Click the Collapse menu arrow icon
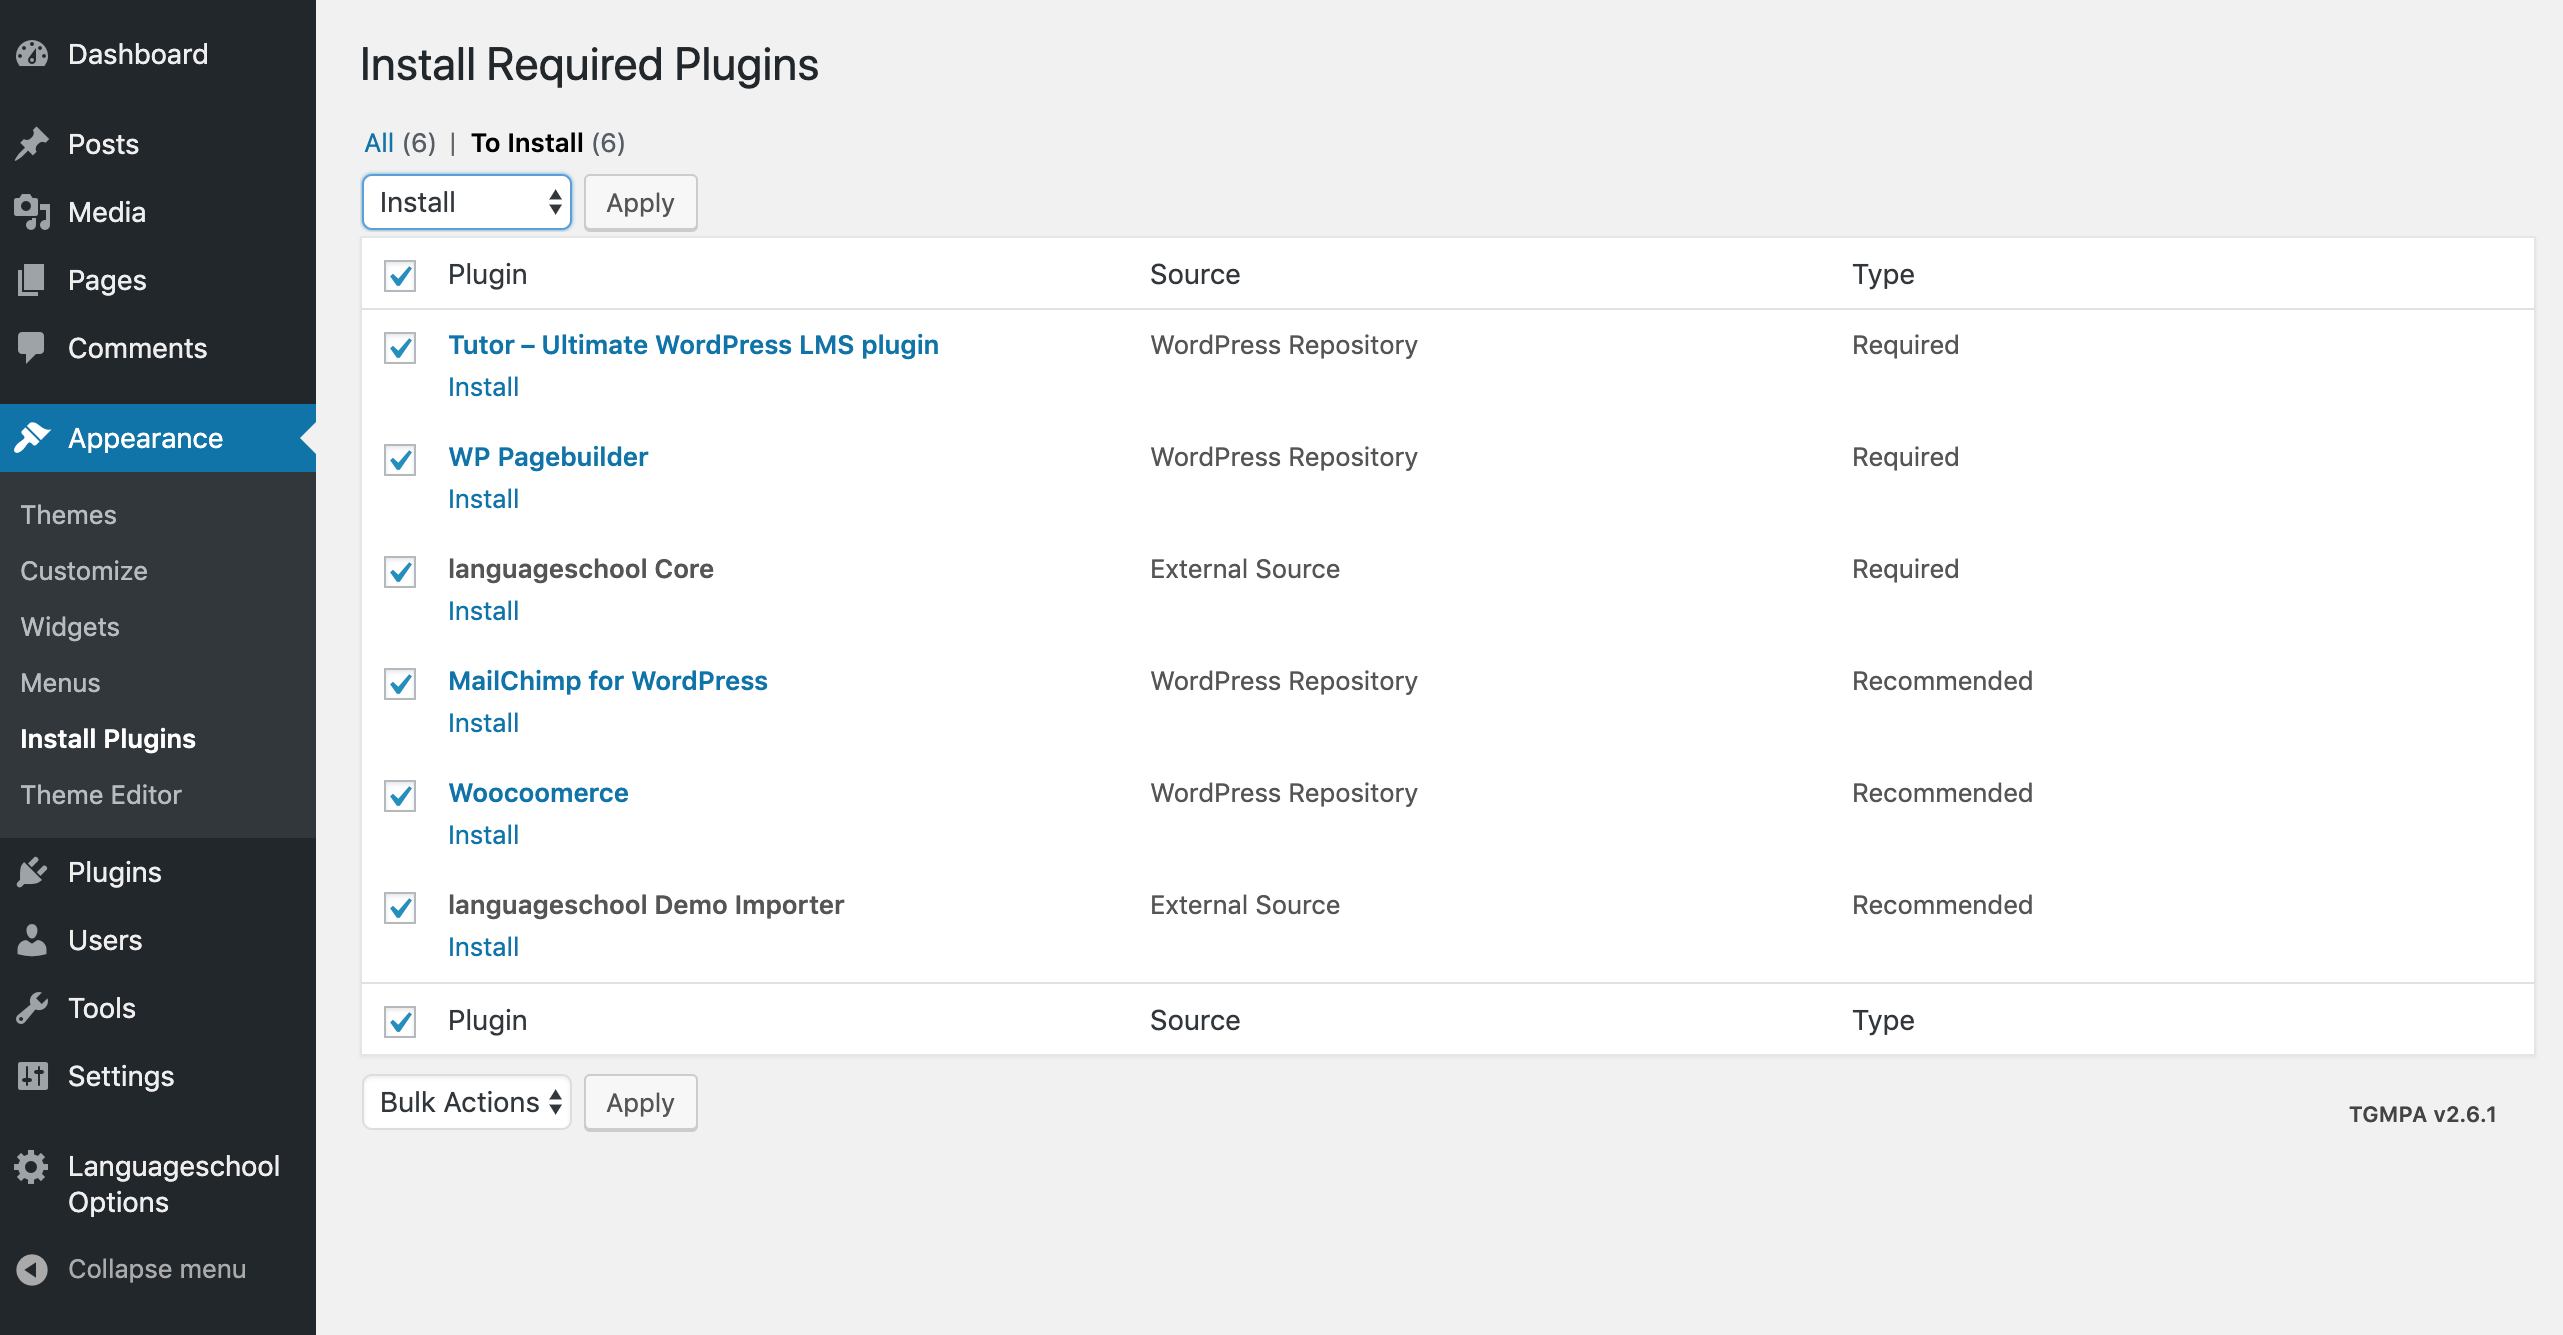Image resolution: width=2563 pixels, height=1335 pixels. (32, 1269)
